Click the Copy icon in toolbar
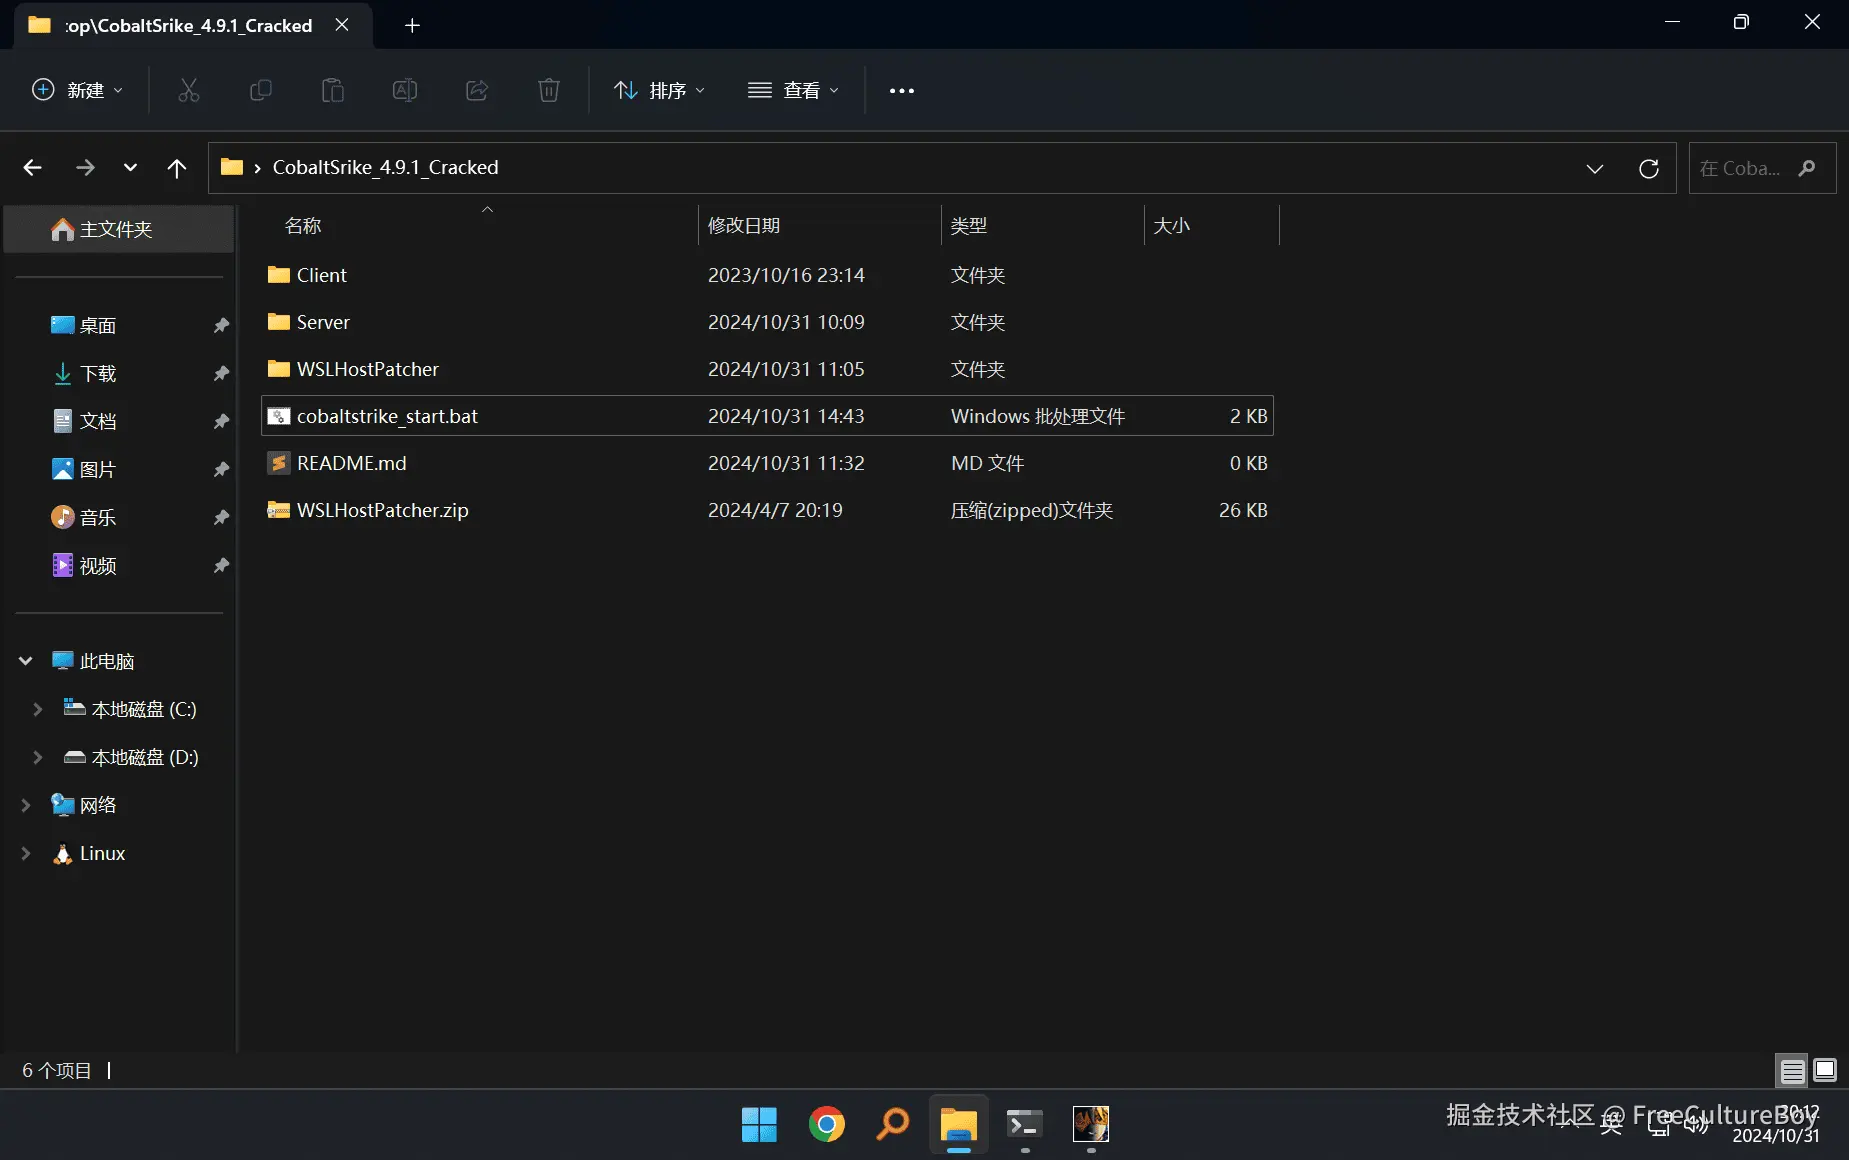The image size is (1849, 1160). point(260,91)
